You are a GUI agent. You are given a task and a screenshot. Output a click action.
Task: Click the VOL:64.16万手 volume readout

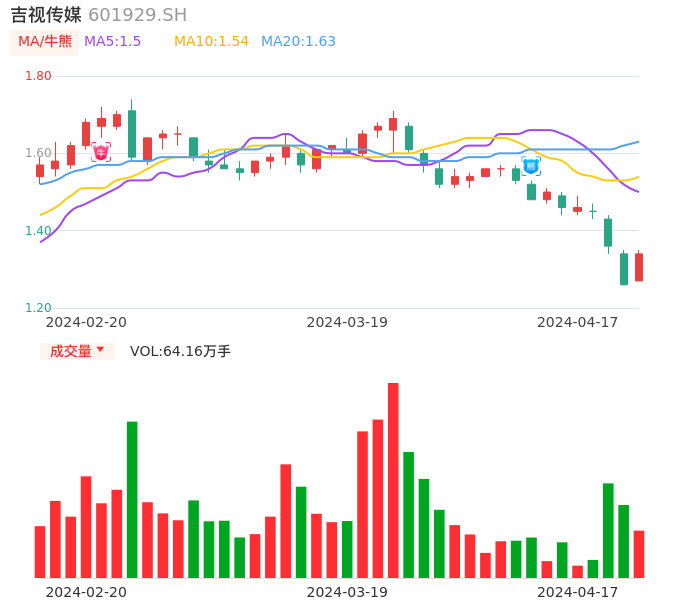click(180, 351)
